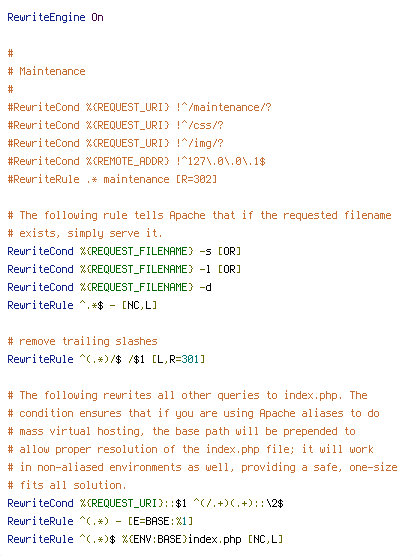Click the REQUEST_FILENAME -s condition line
412x556 pixels.
(x=124, y=251)
